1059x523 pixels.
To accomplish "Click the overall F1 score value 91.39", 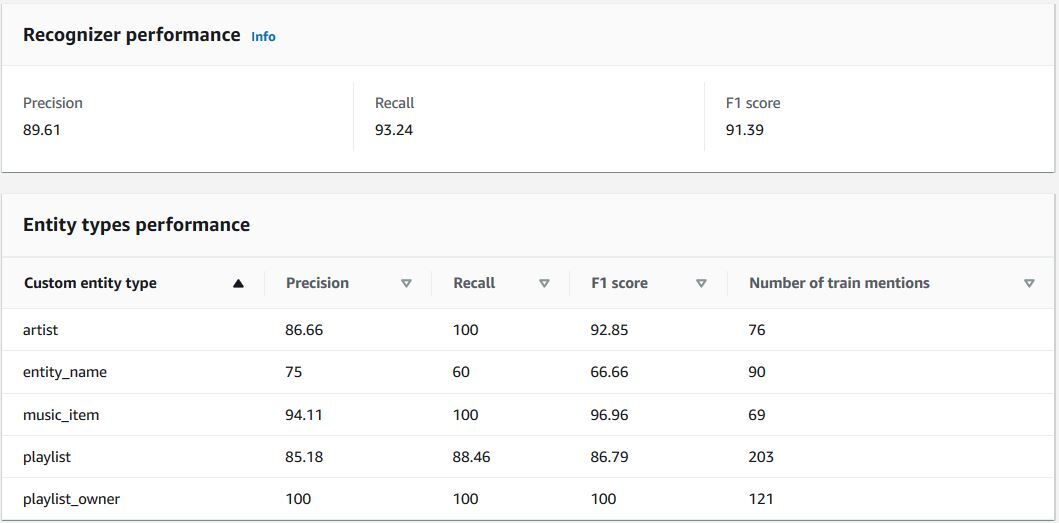I will coord(745,130).
